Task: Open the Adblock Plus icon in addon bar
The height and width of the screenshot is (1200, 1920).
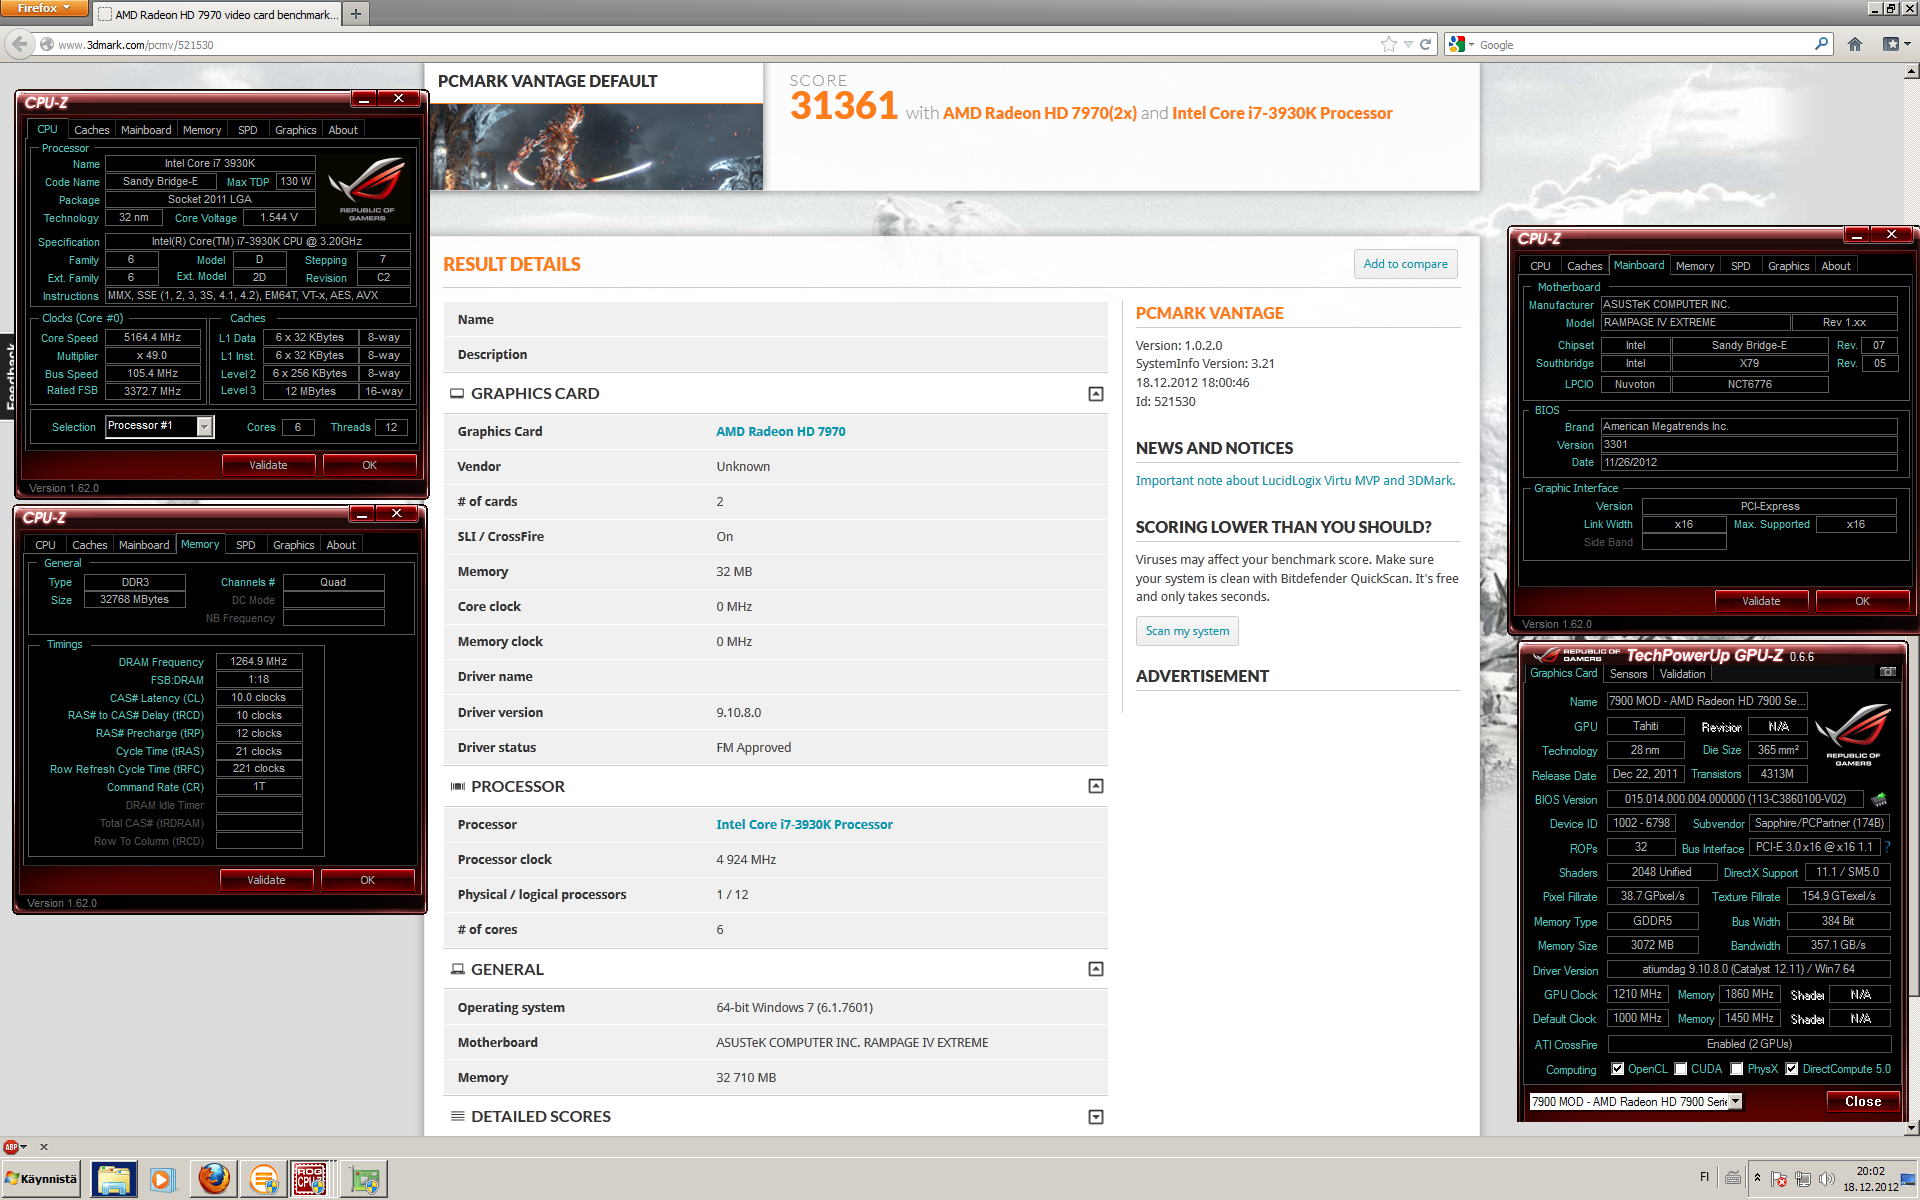Action: [12, 1147]
